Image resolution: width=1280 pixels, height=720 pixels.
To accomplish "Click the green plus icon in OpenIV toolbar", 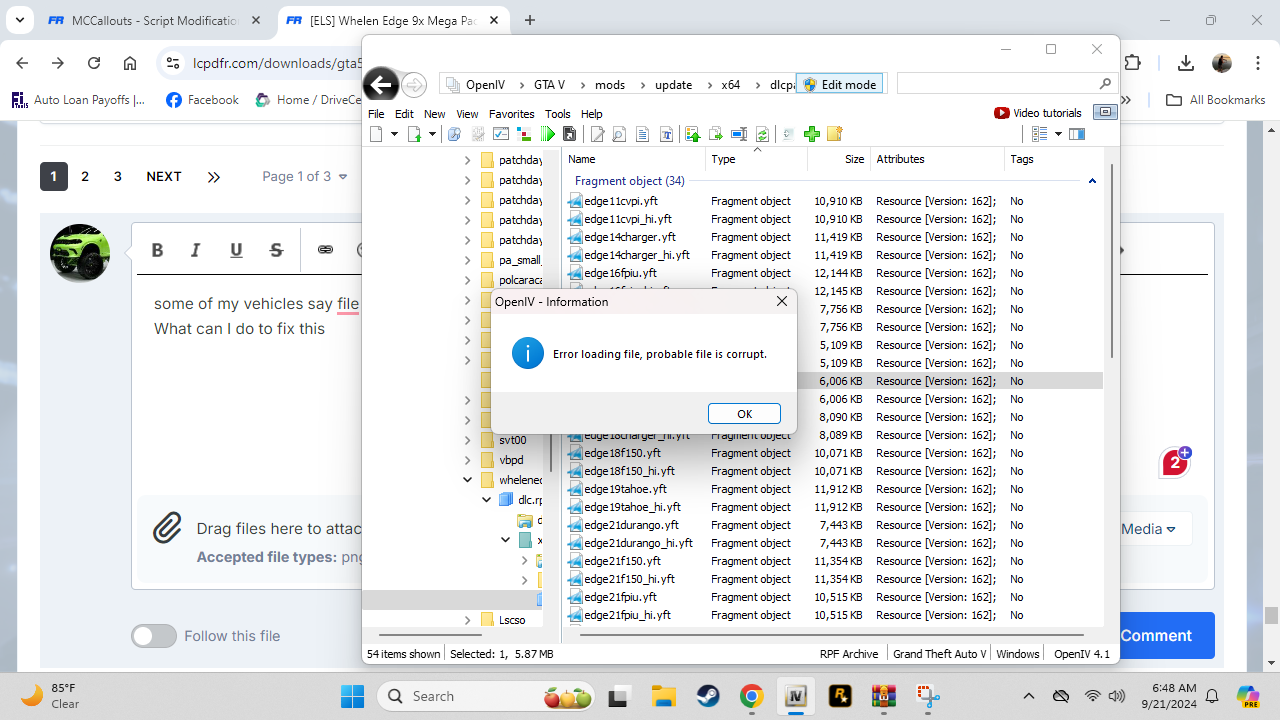I will tap(812, 134).
